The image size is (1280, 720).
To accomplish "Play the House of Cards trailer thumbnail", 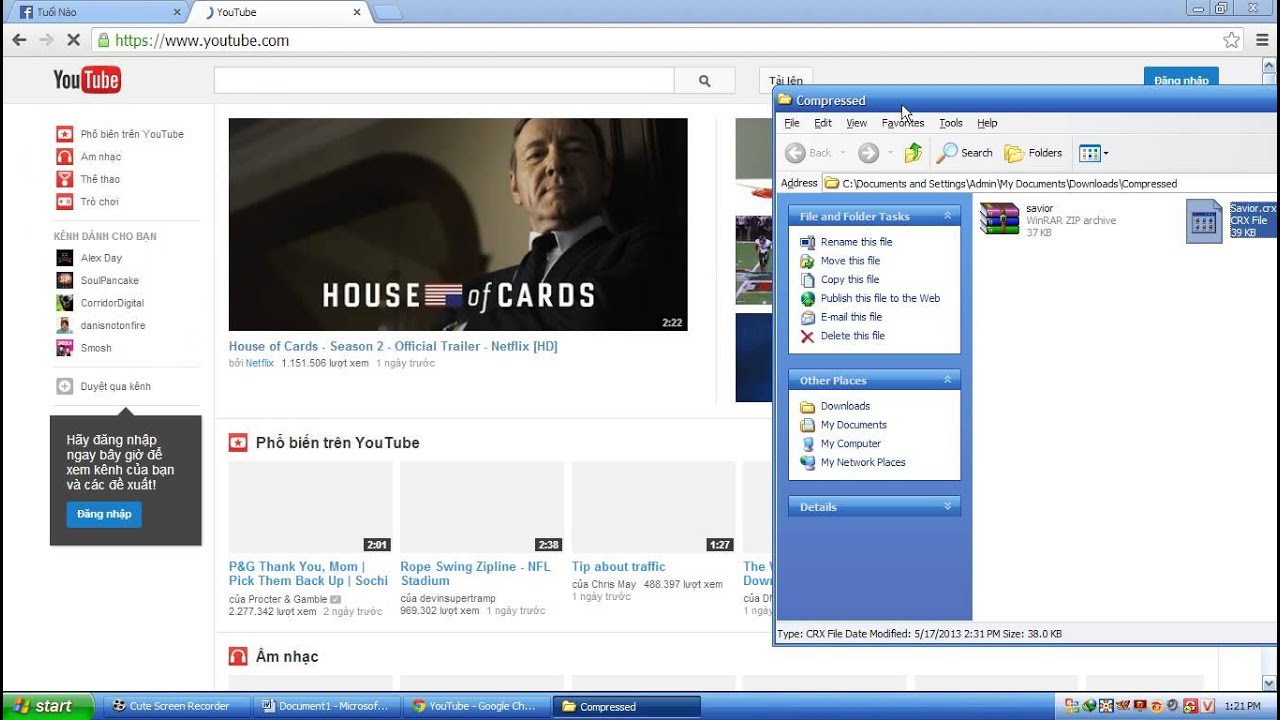I will click(x=458, y=224).
